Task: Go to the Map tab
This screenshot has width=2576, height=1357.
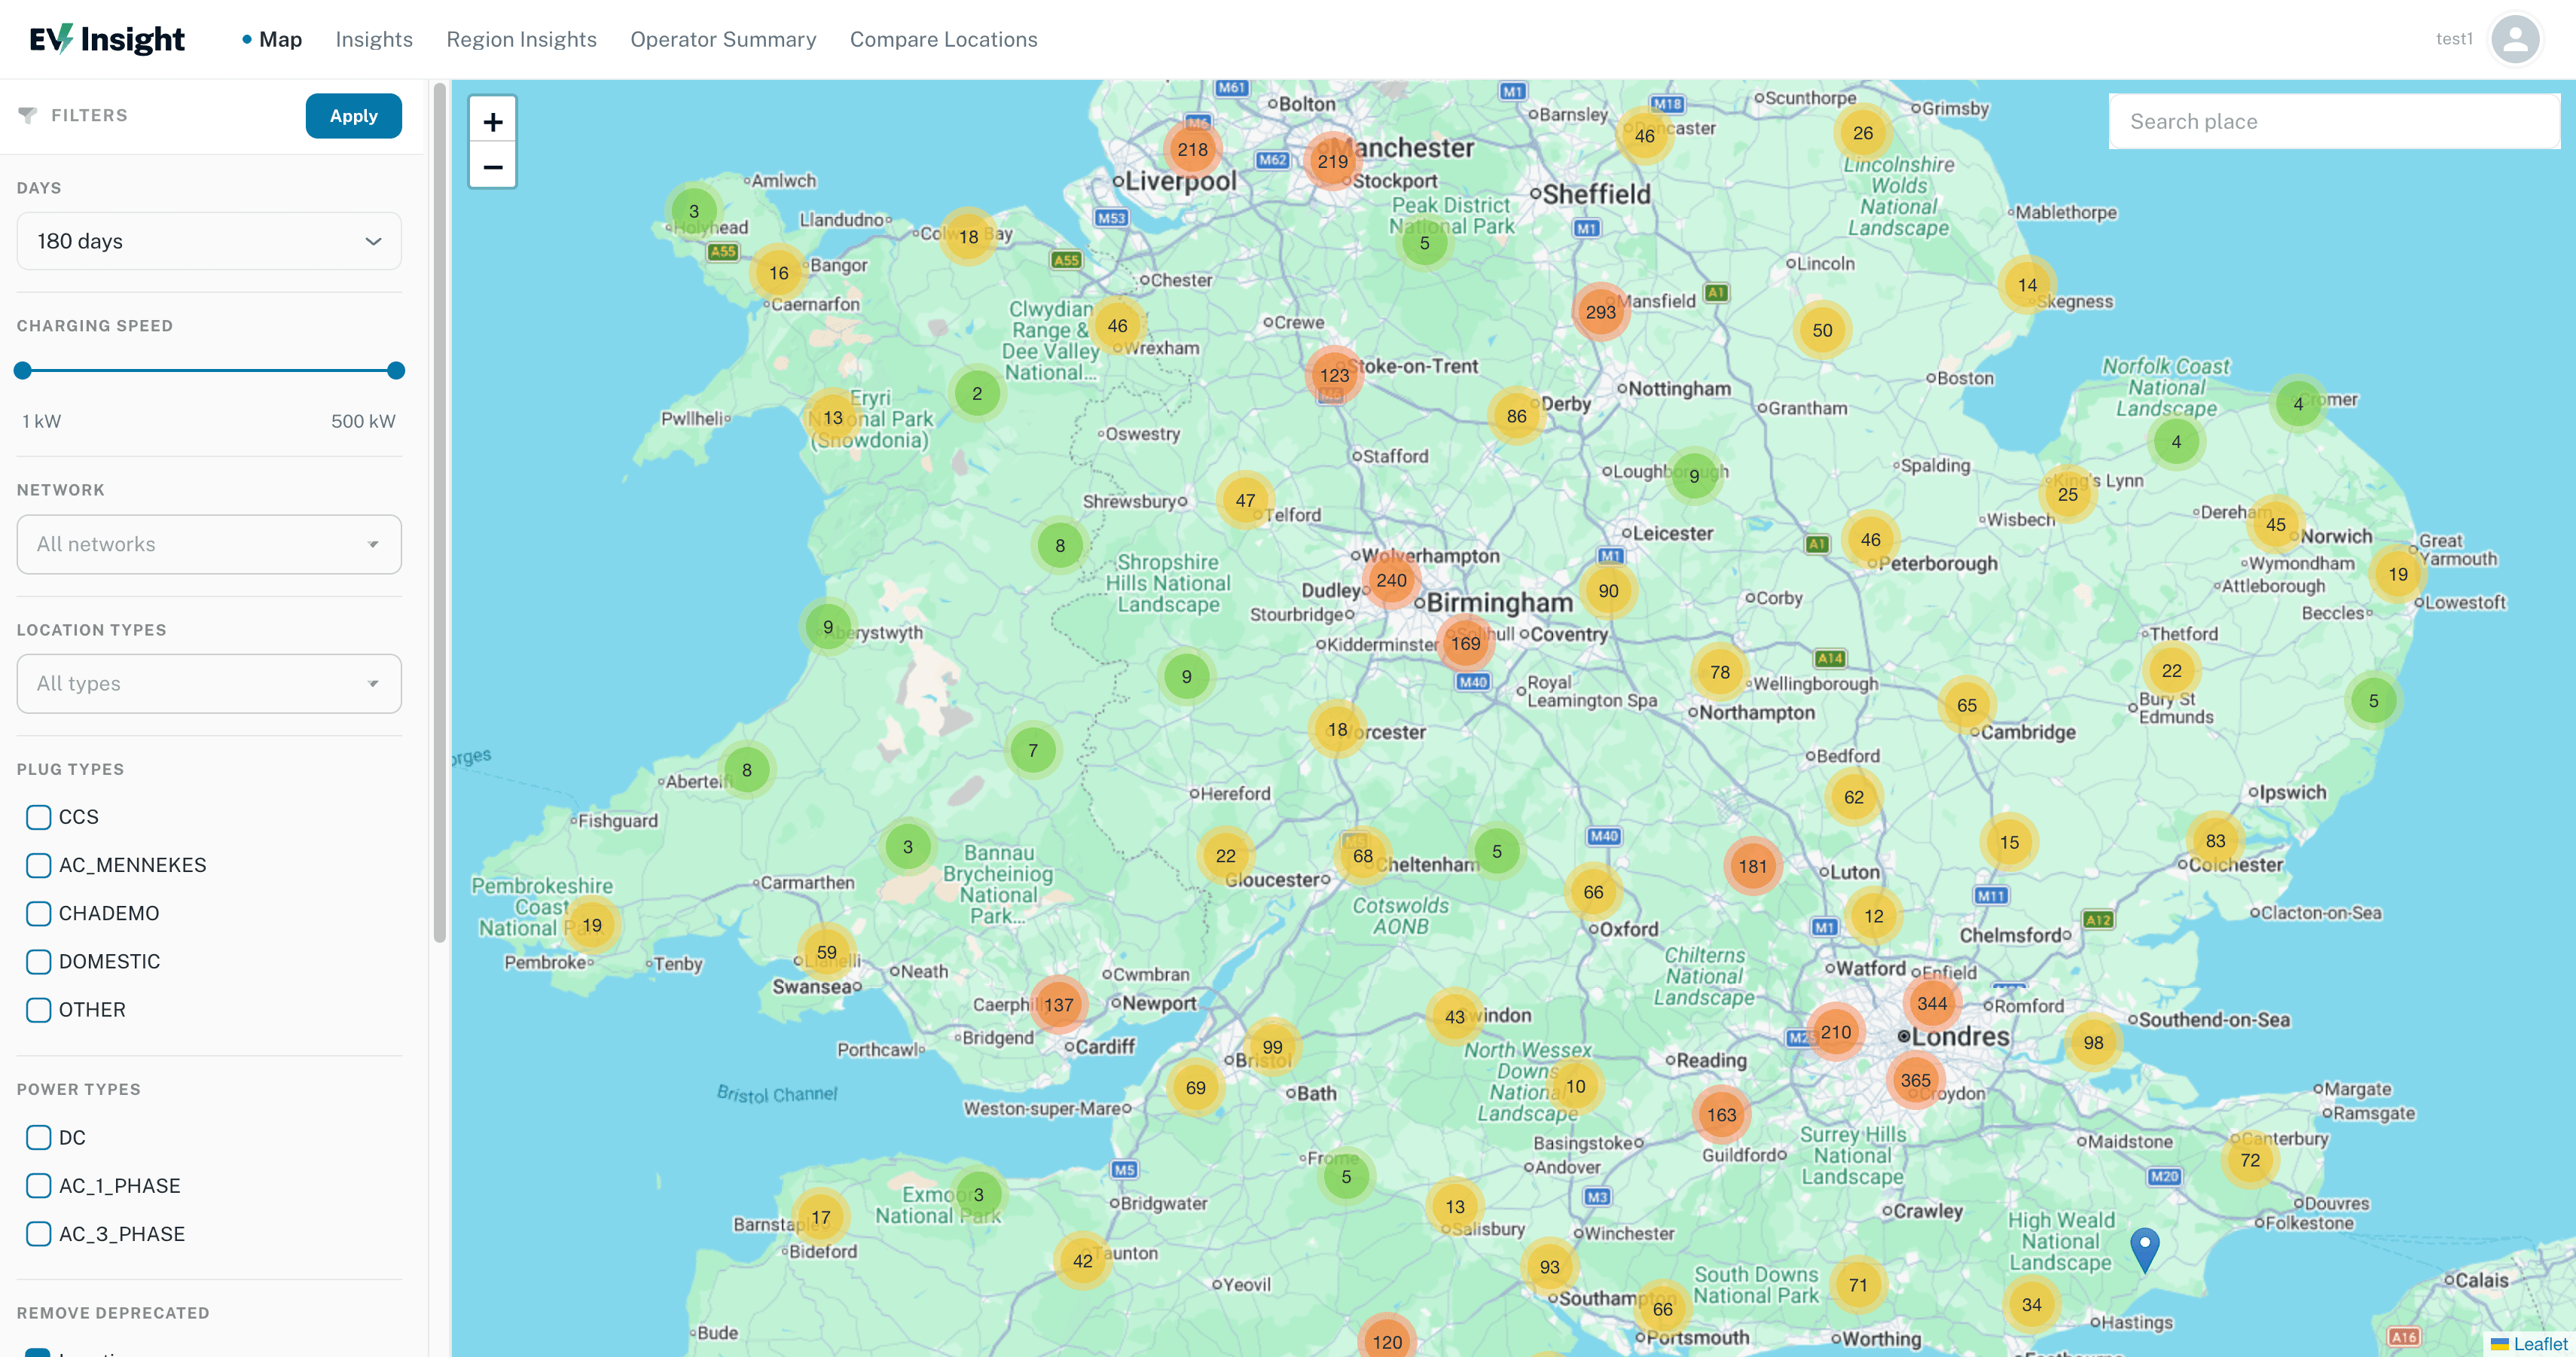Action: pyautogui.click(x=280, y=39)
